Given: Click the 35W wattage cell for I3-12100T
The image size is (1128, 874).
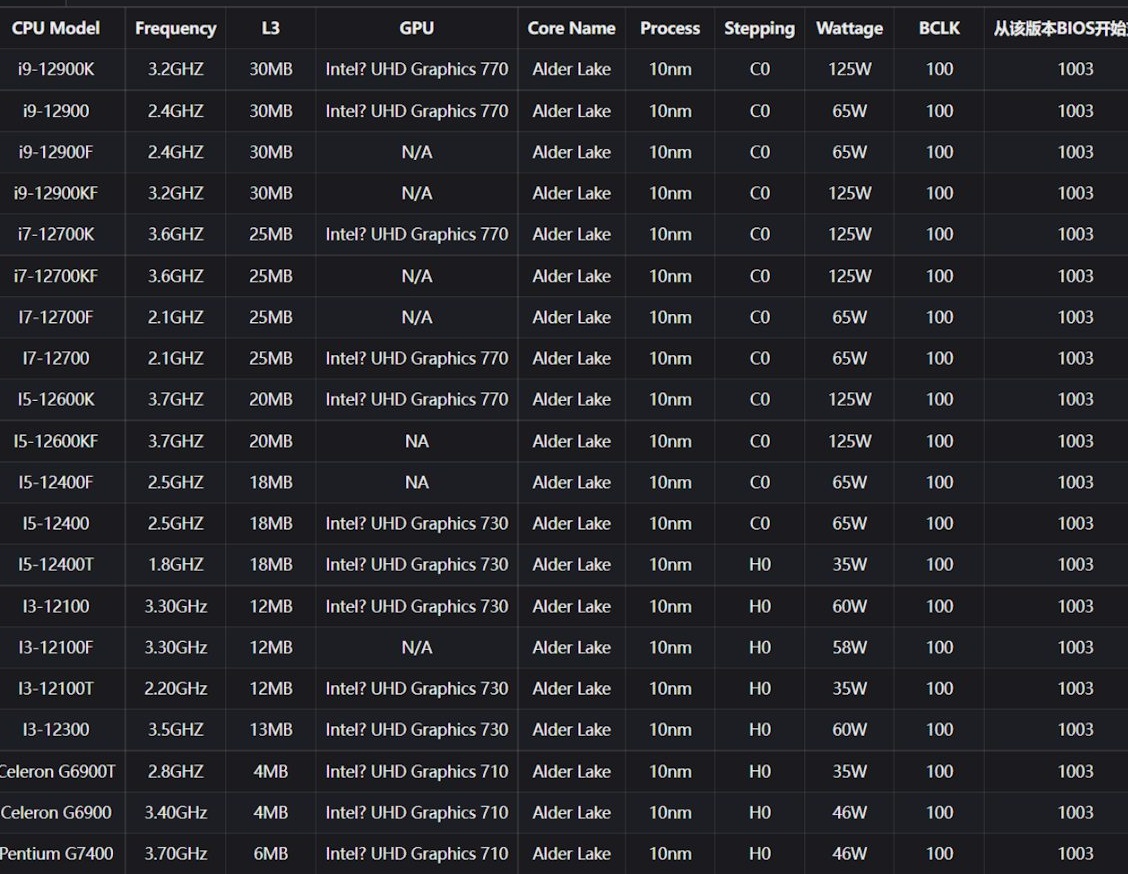Looking at the screenshot, I should coord(850,688).
